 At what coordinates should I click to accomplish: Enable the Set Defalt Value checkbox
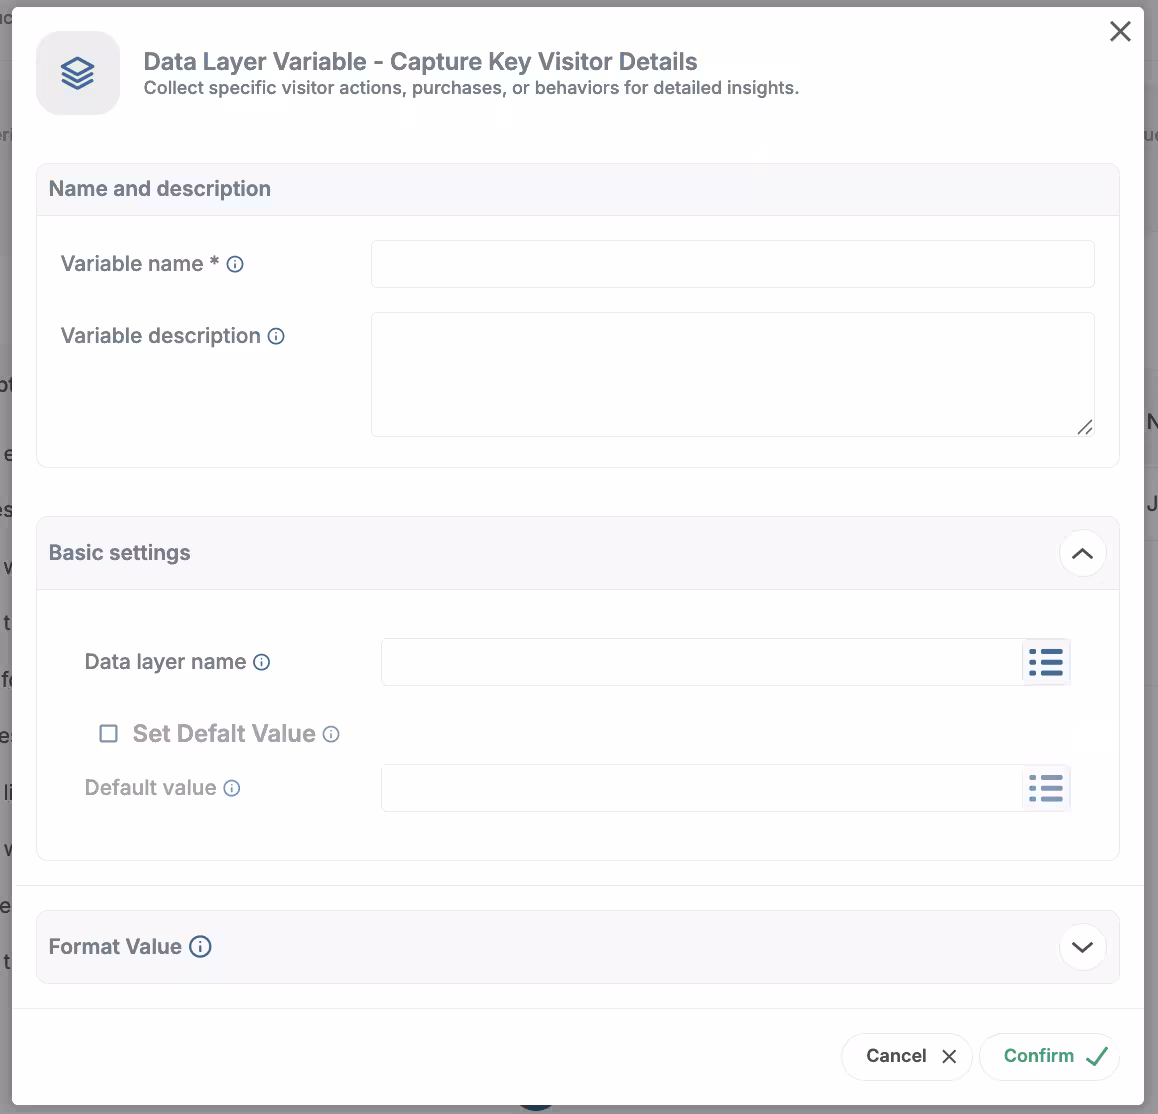tap(108, 733)
